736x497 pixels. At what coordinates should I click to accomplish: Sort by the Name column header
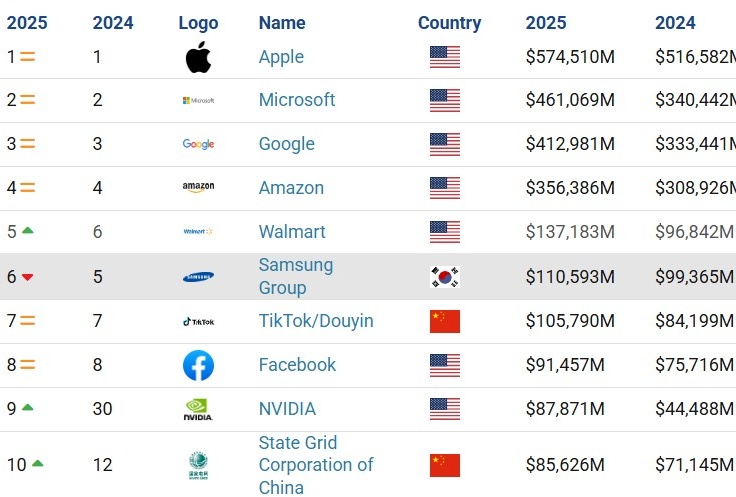pos(282,23)
